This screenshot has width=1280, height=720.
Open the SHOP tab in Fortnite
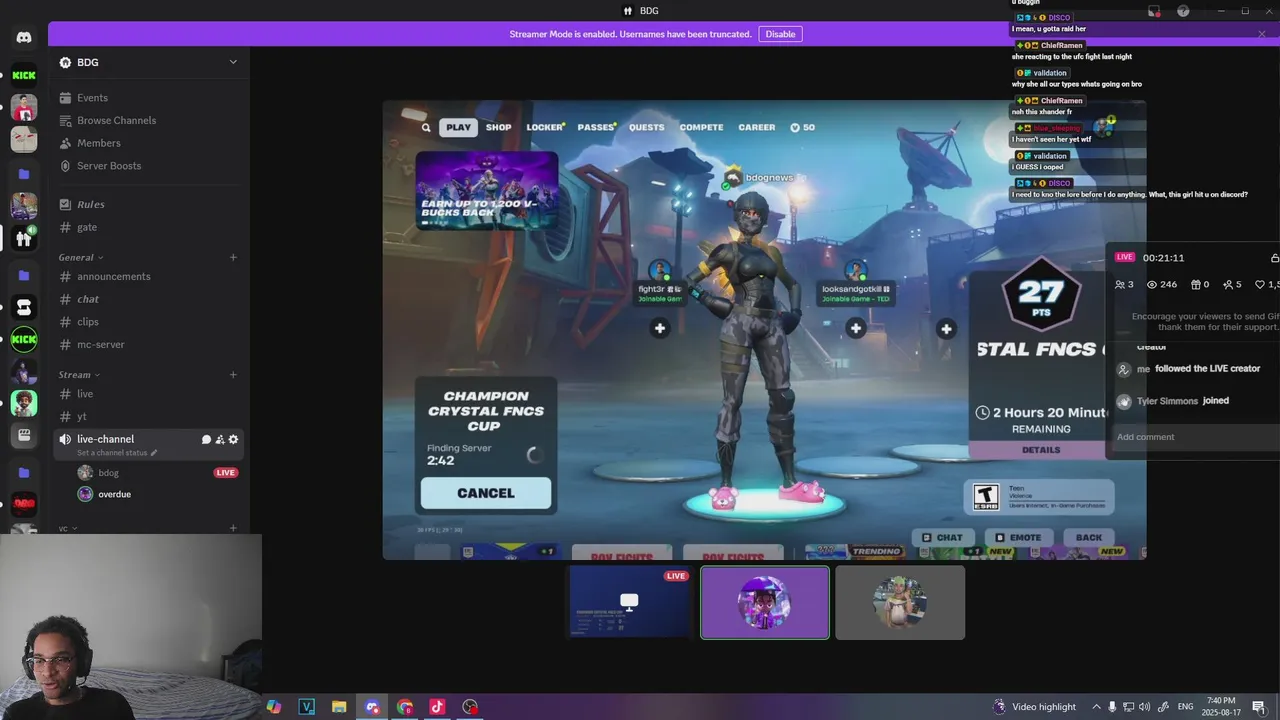pos(498,127)
